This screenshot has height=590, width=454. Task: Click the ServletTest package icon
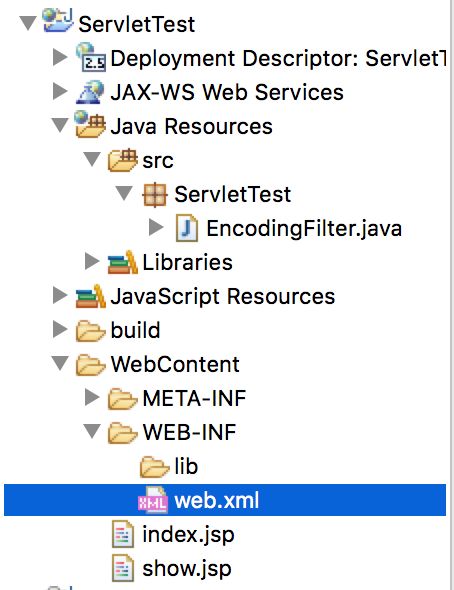(x=155, y=195)
